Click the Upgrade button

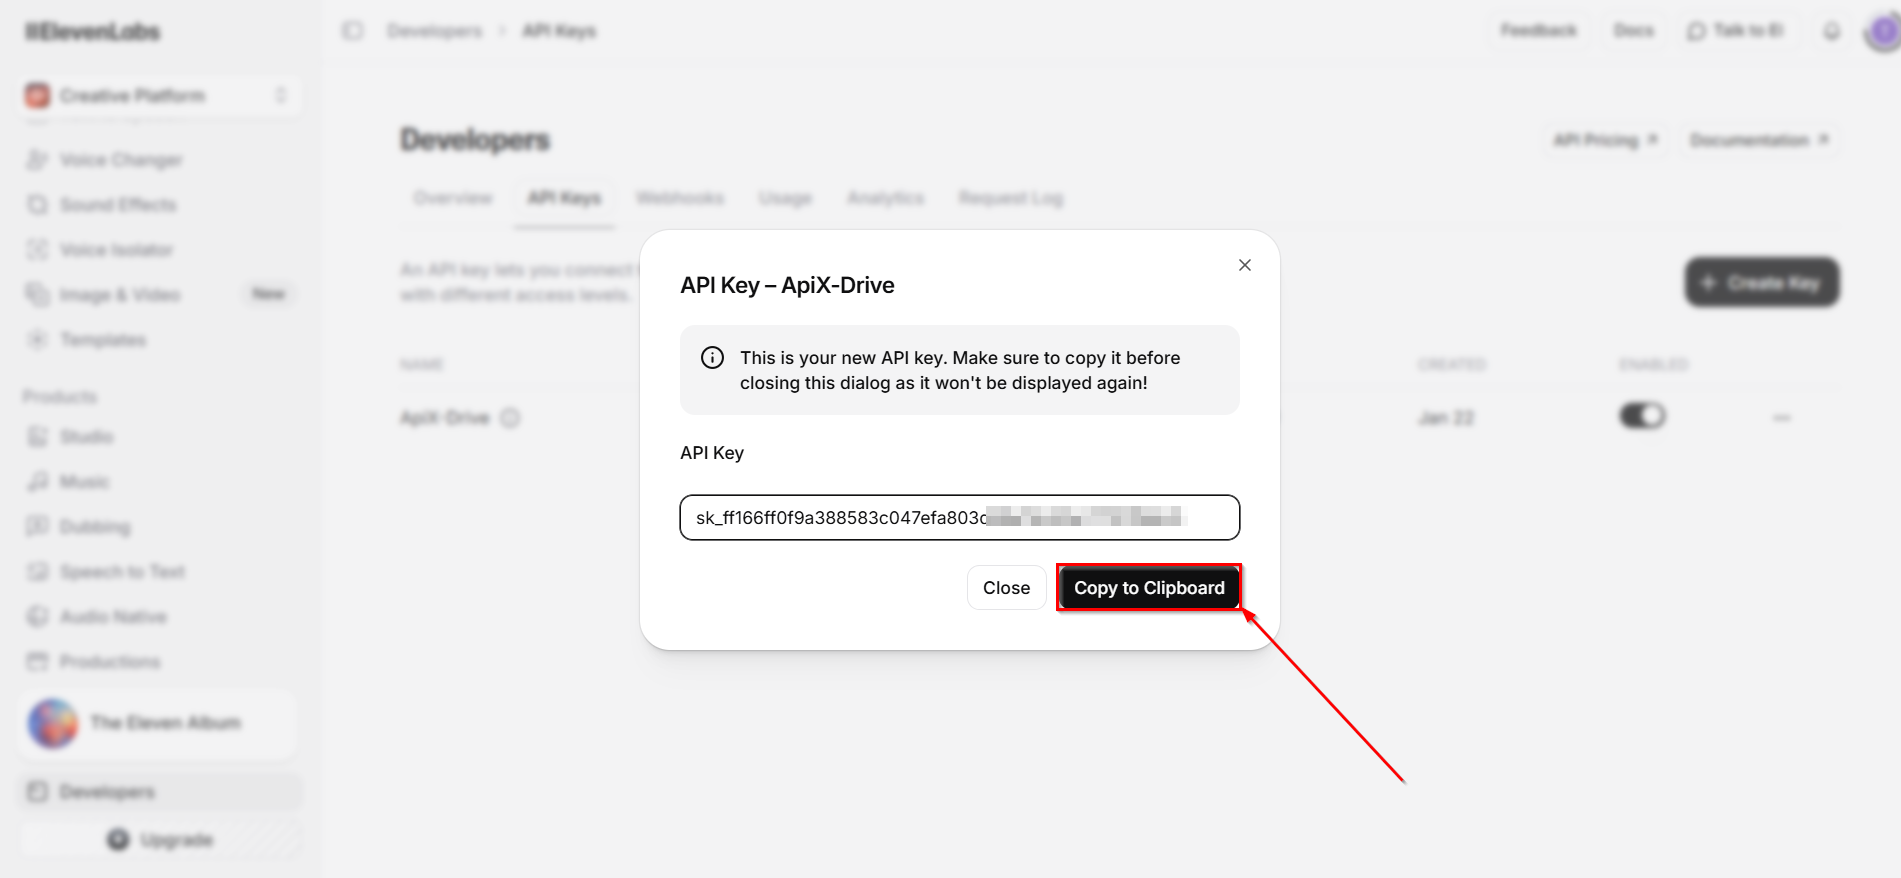pos(160,840)
